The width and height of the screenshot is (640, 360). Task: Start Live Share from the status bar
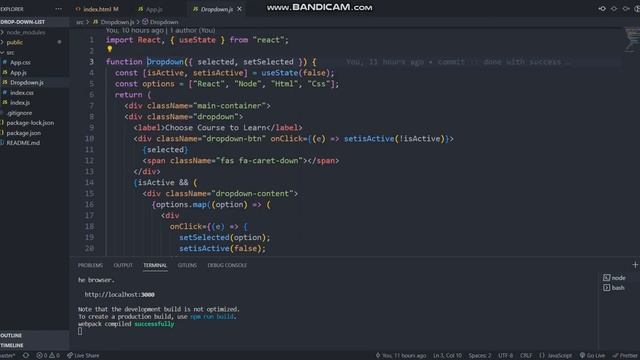pos(83,356)
